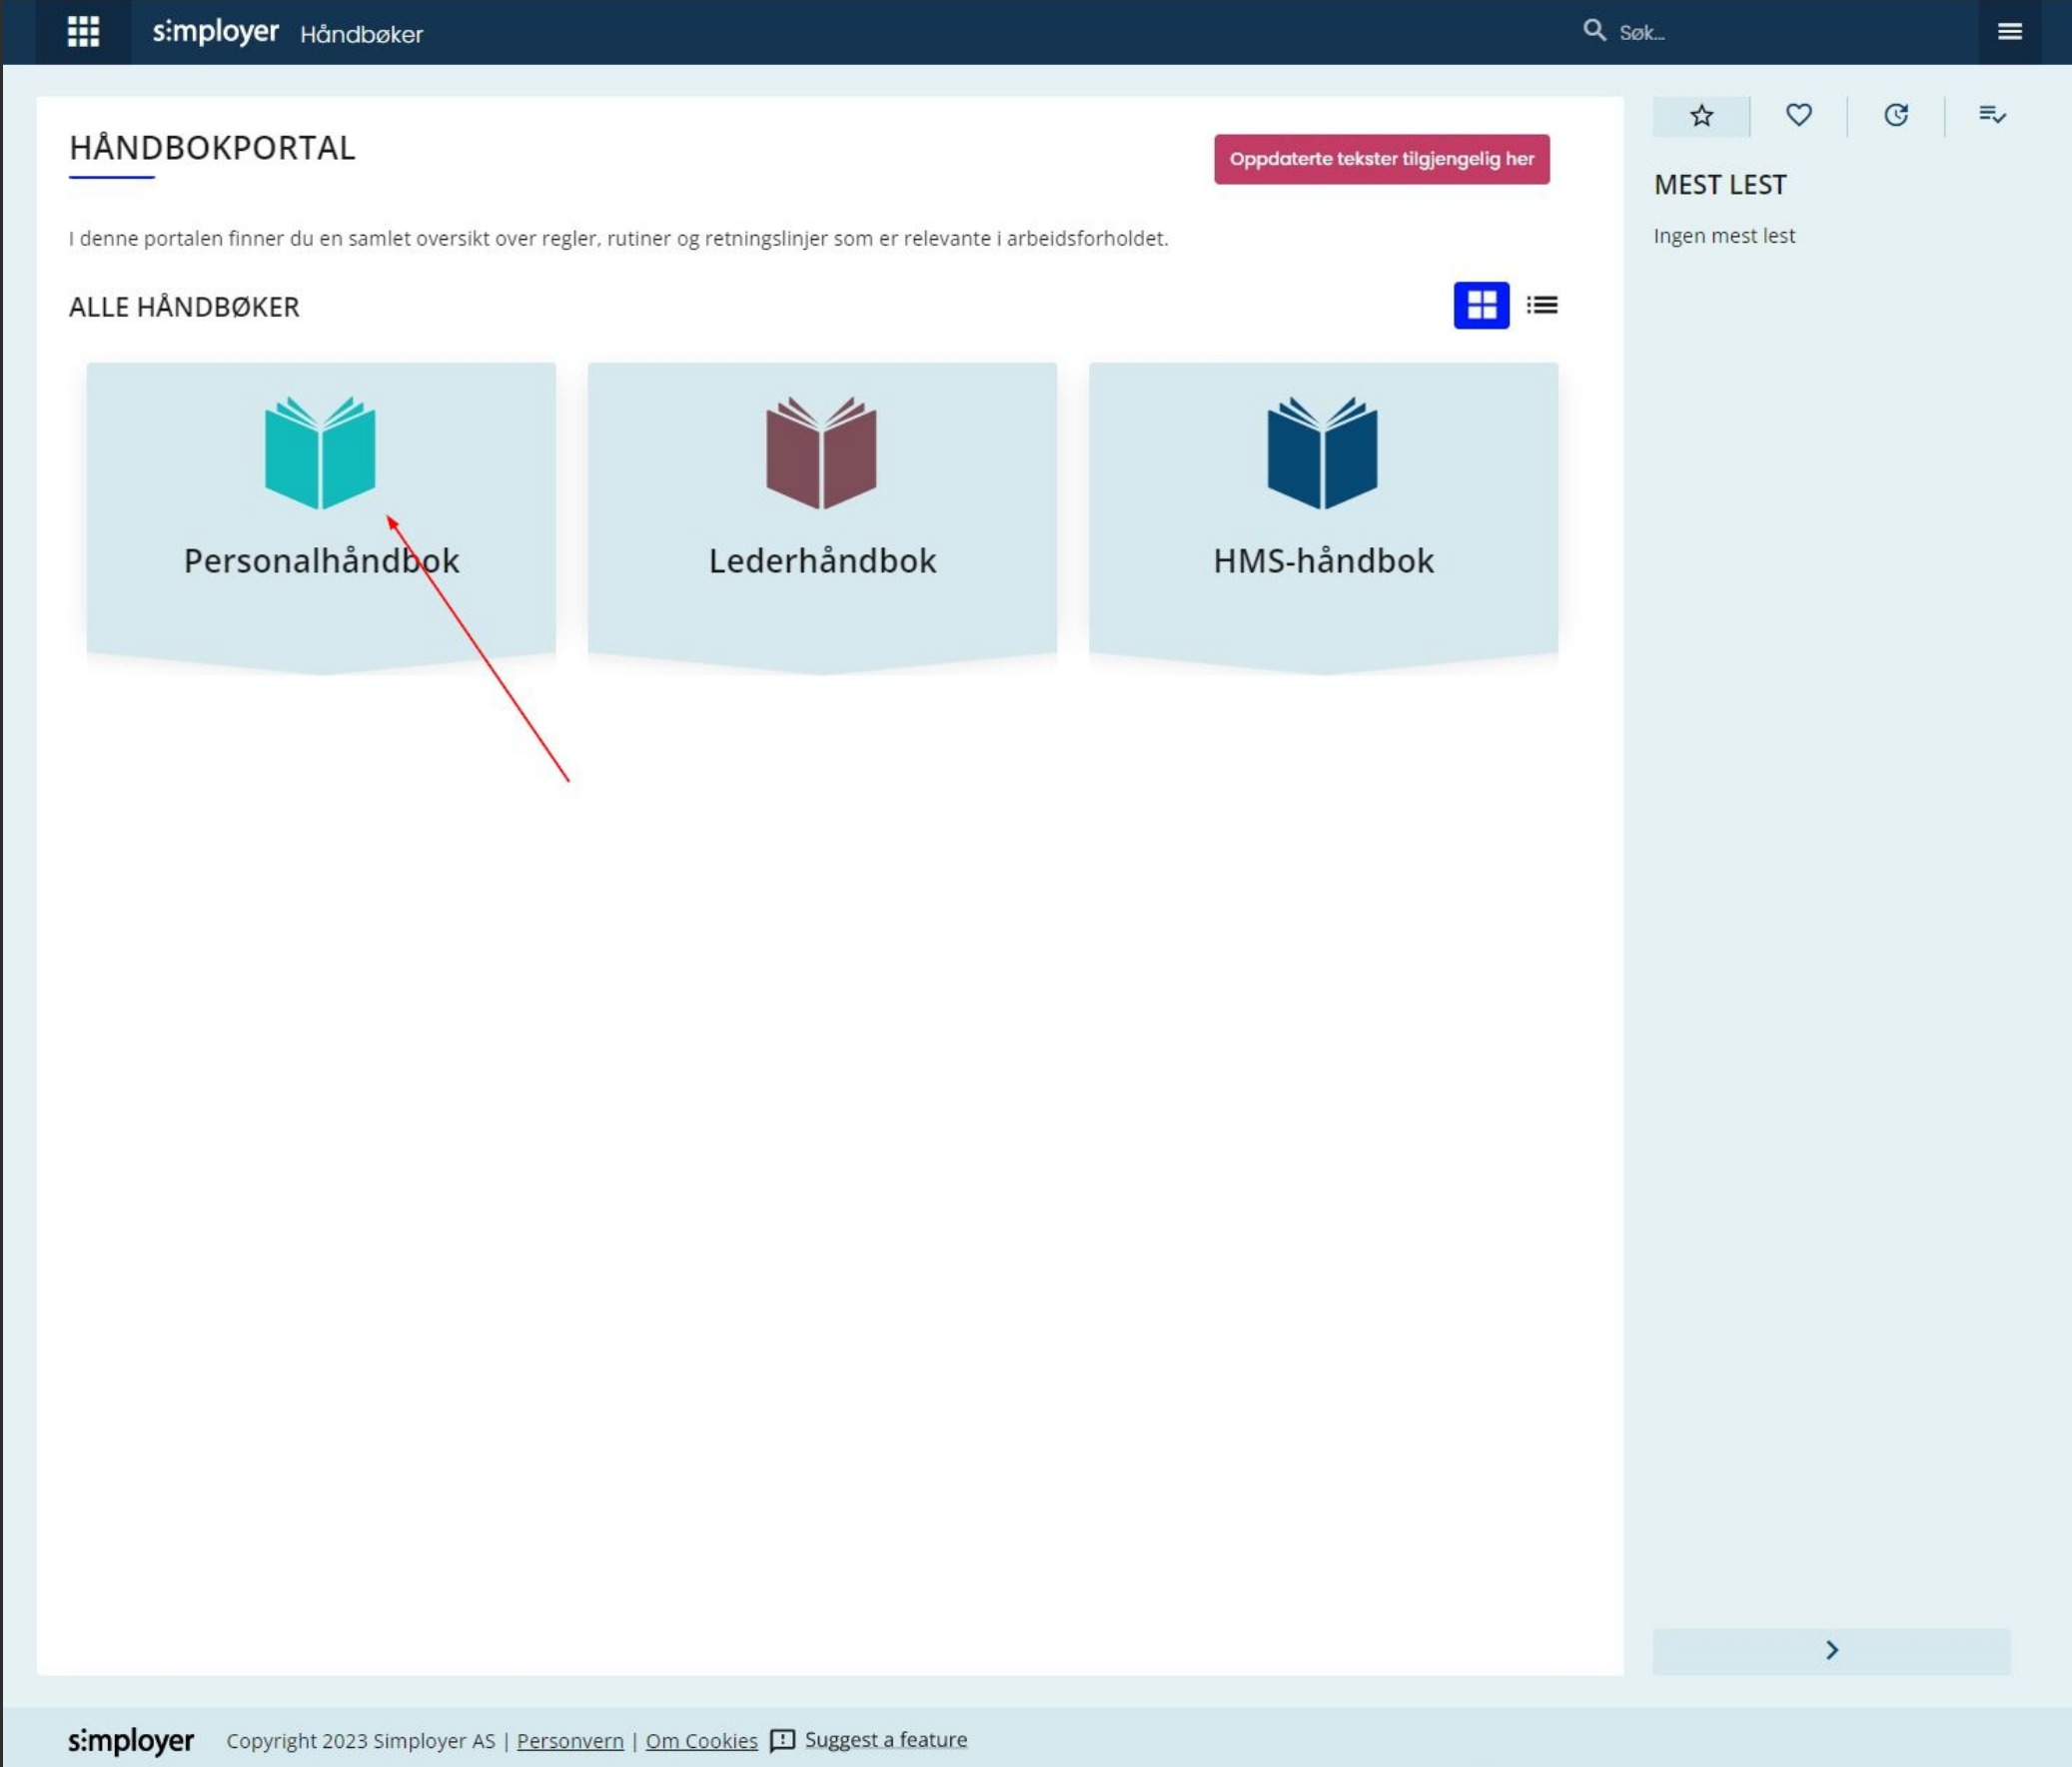2072x1767 pixels.
Task: Switch to list view
Action: point(1541,305)
